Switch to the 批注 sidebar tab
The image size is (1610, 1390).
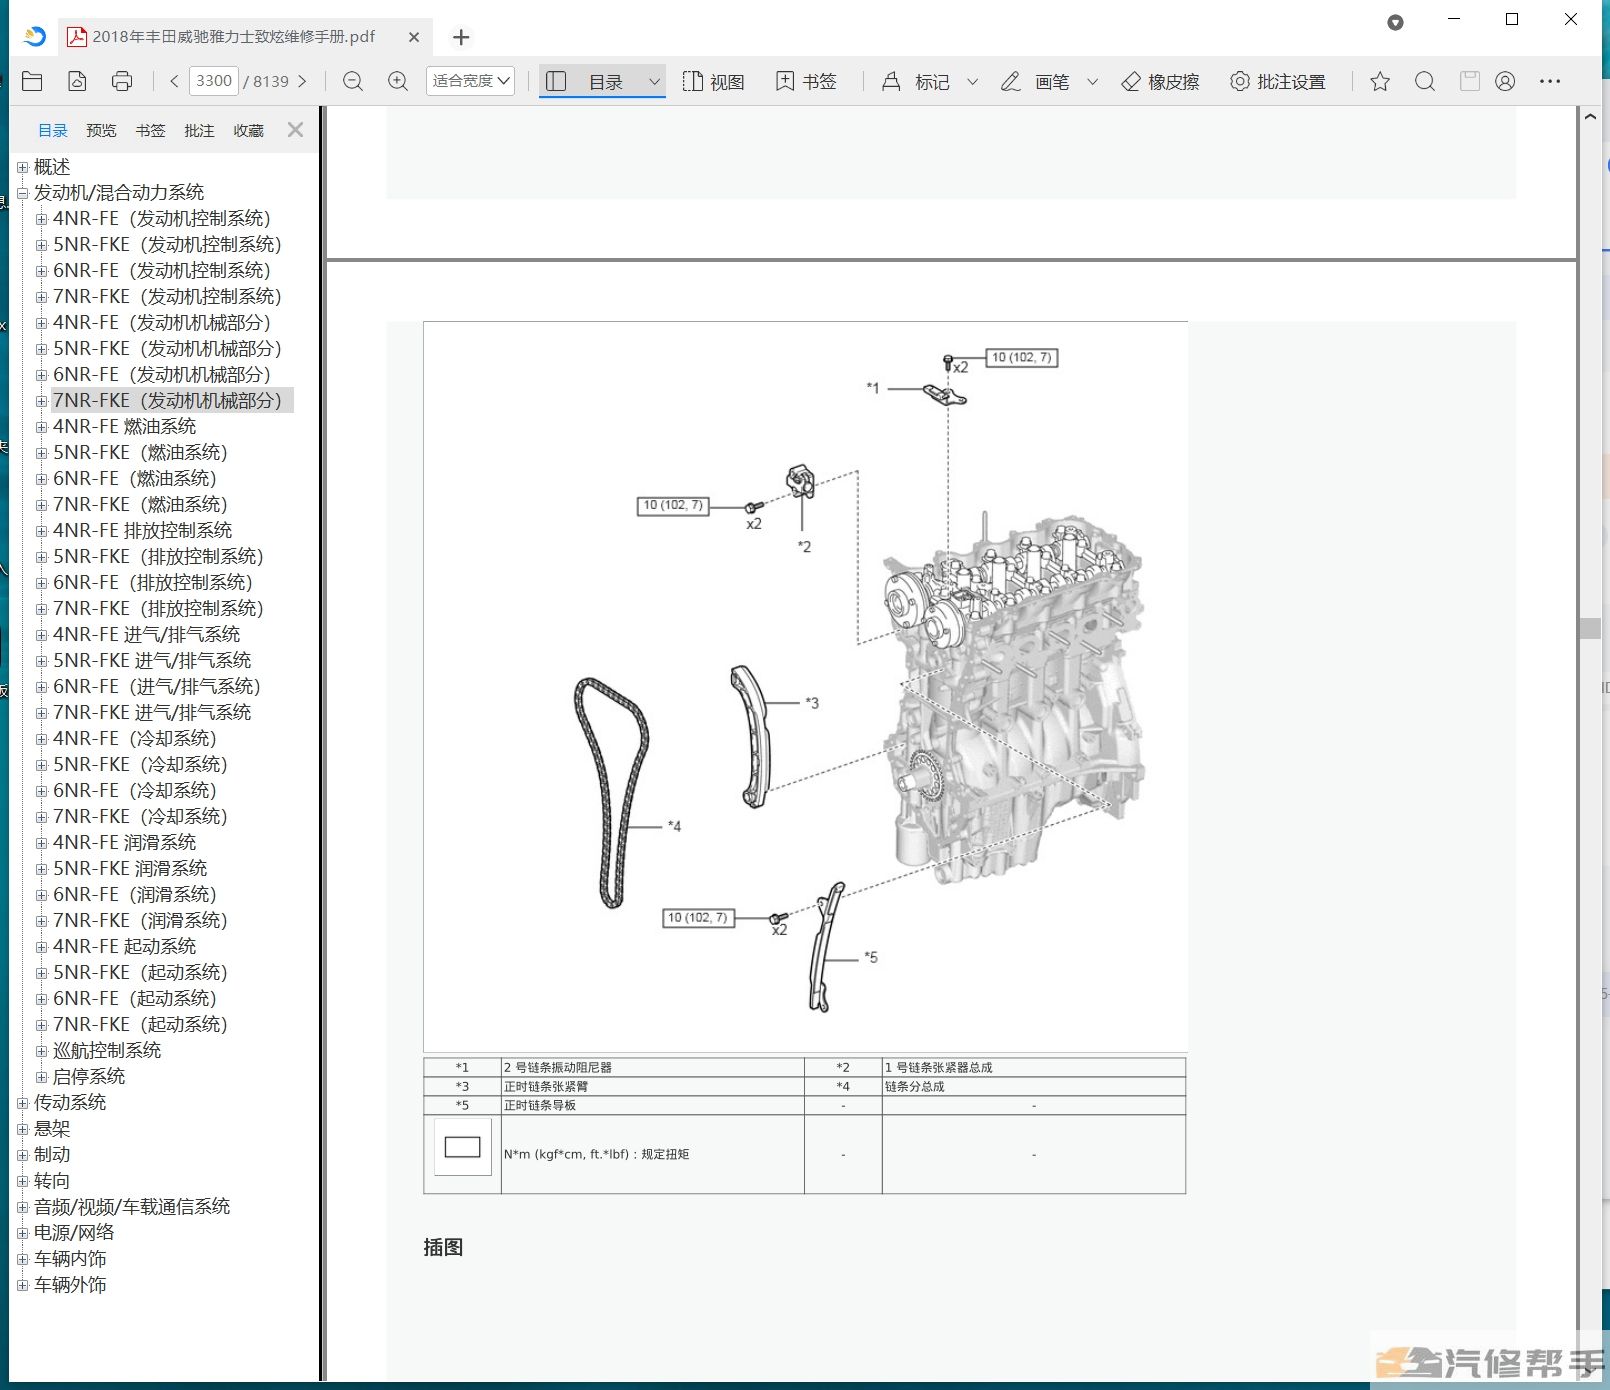click(x=199, y=131)
